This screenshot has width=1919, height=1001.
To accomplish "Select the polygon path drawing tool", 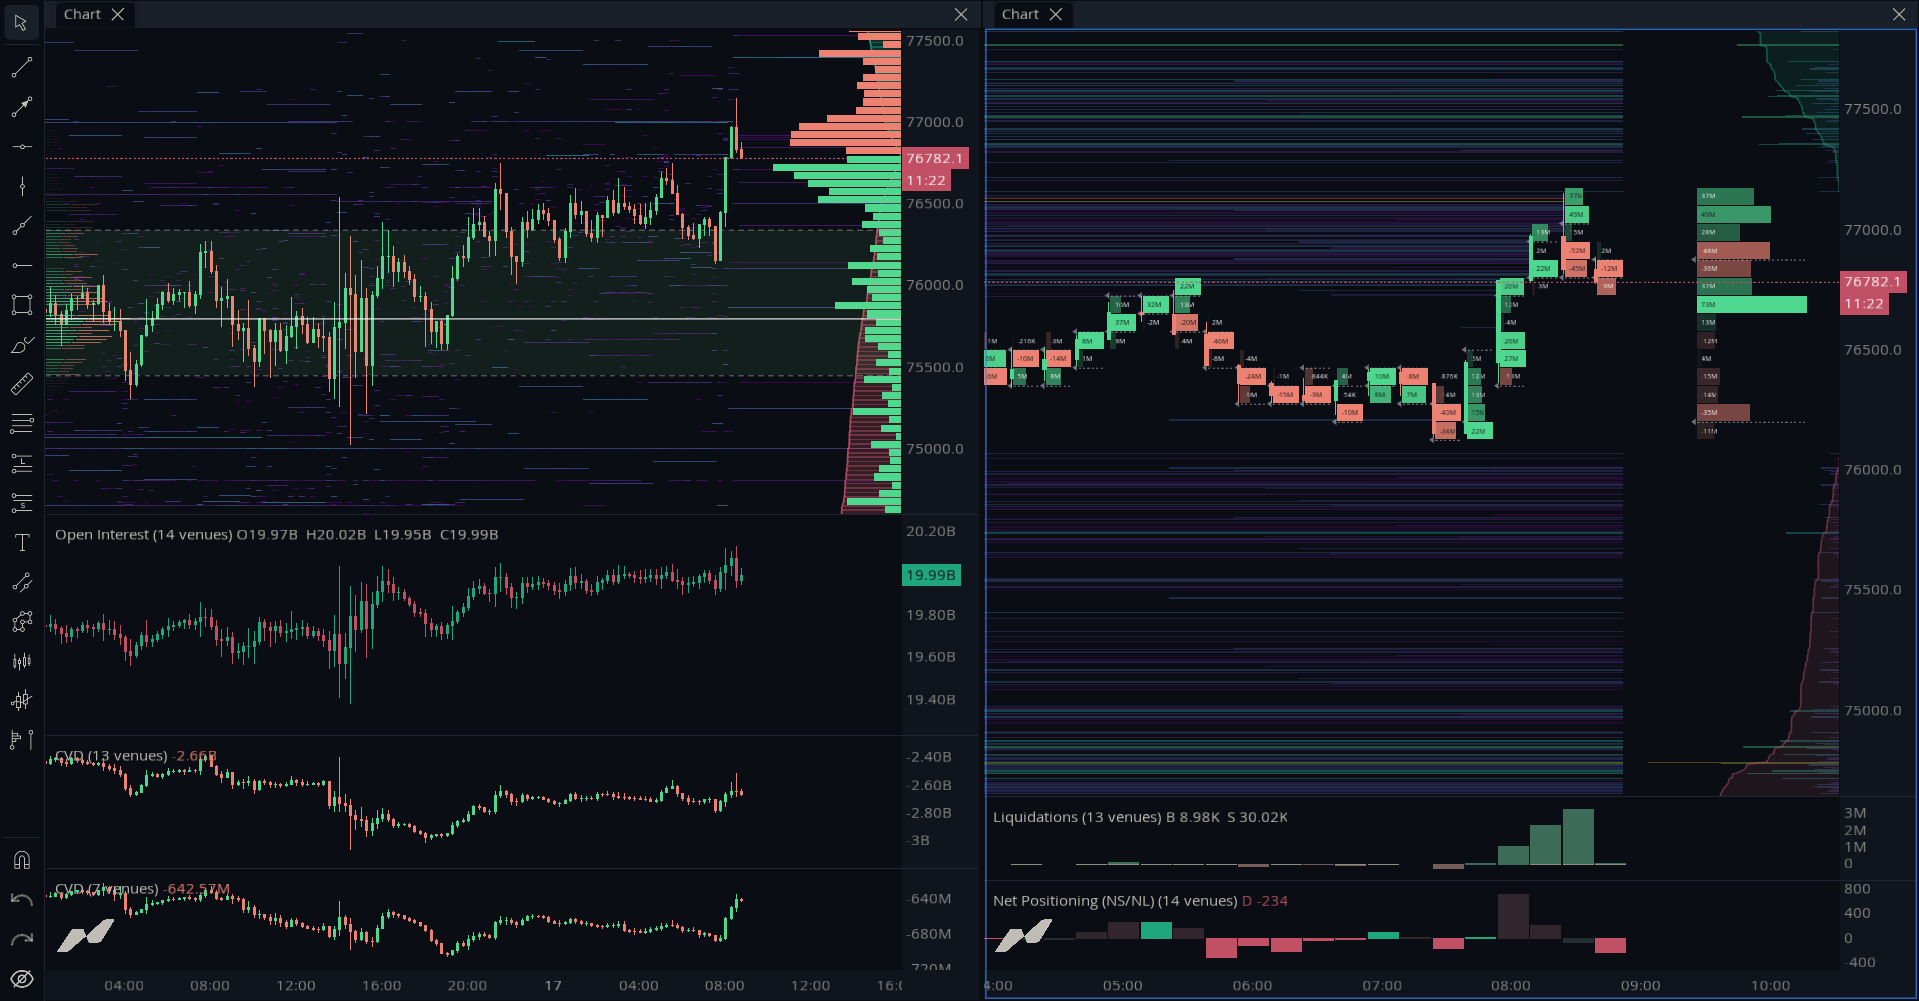I will (x=21, y=622).
